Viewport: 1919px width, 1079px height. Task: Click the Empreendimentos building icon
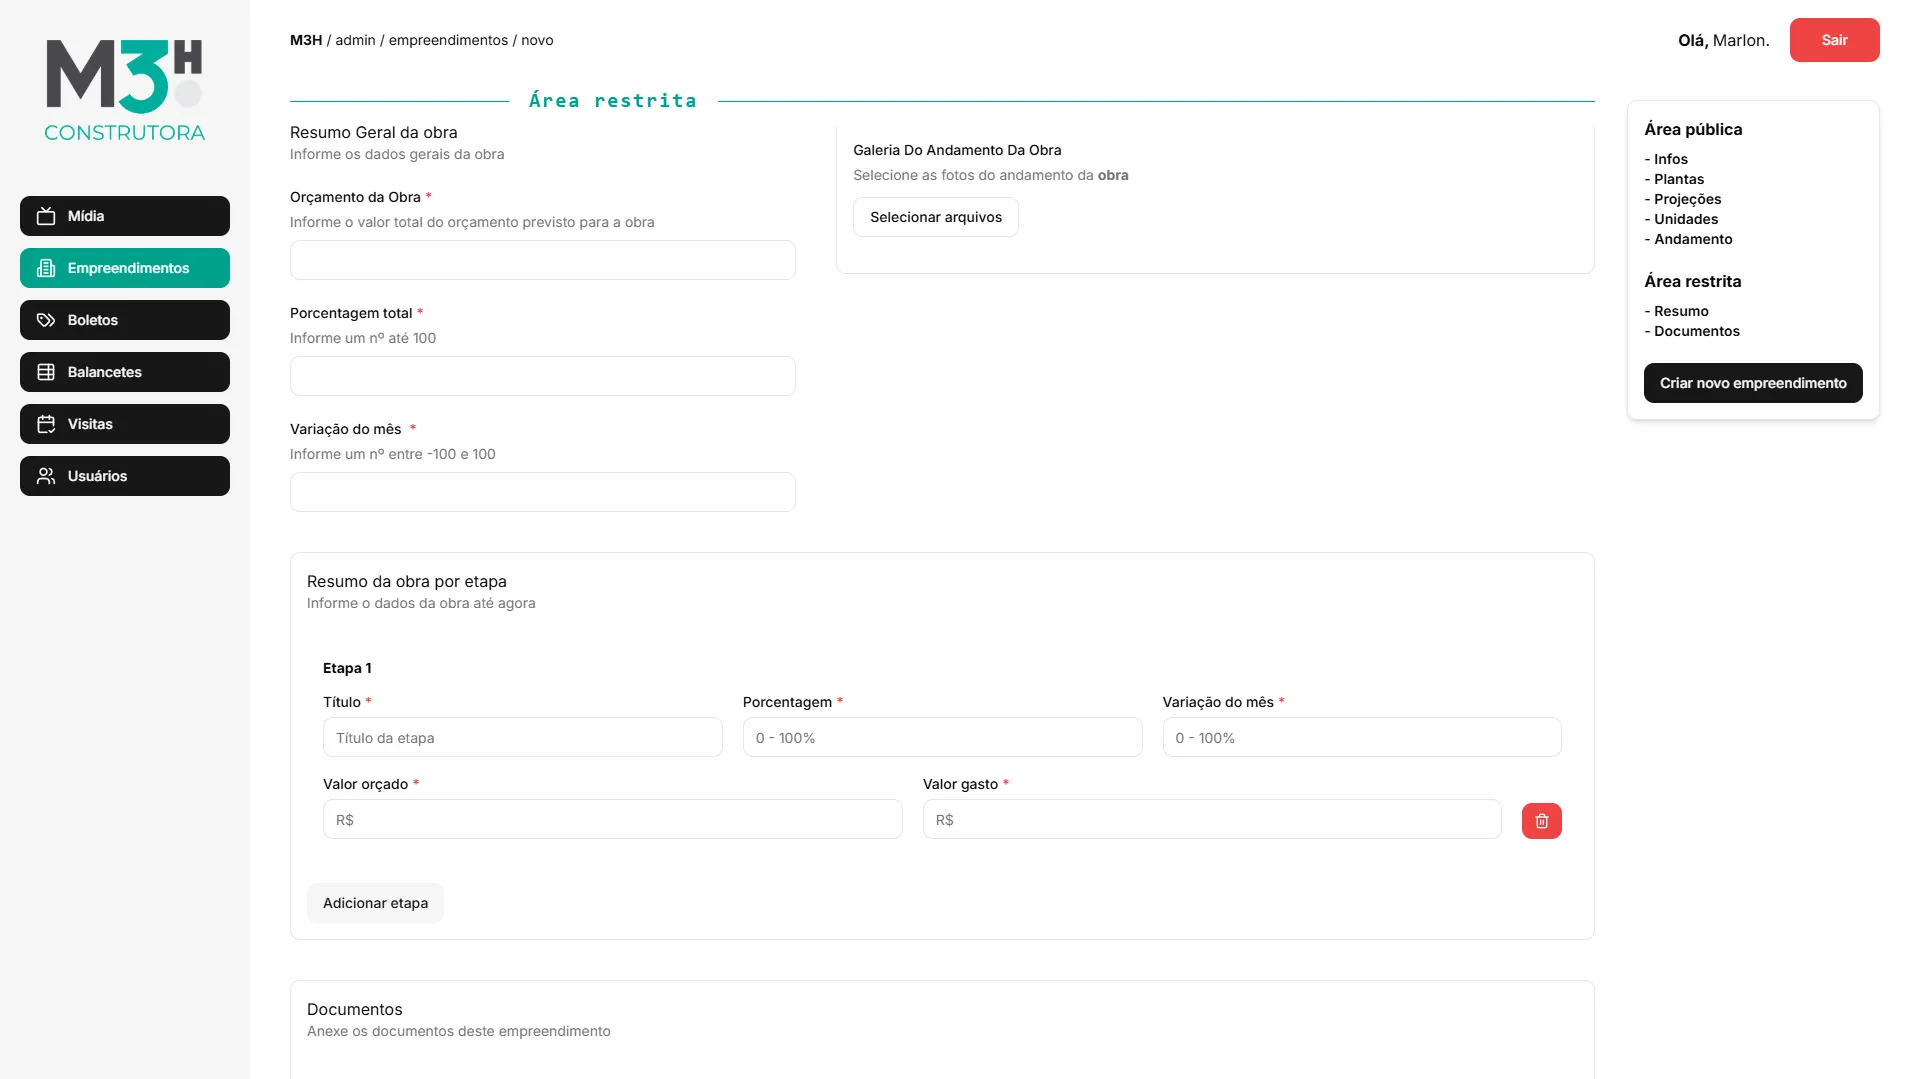pos(46,268)
